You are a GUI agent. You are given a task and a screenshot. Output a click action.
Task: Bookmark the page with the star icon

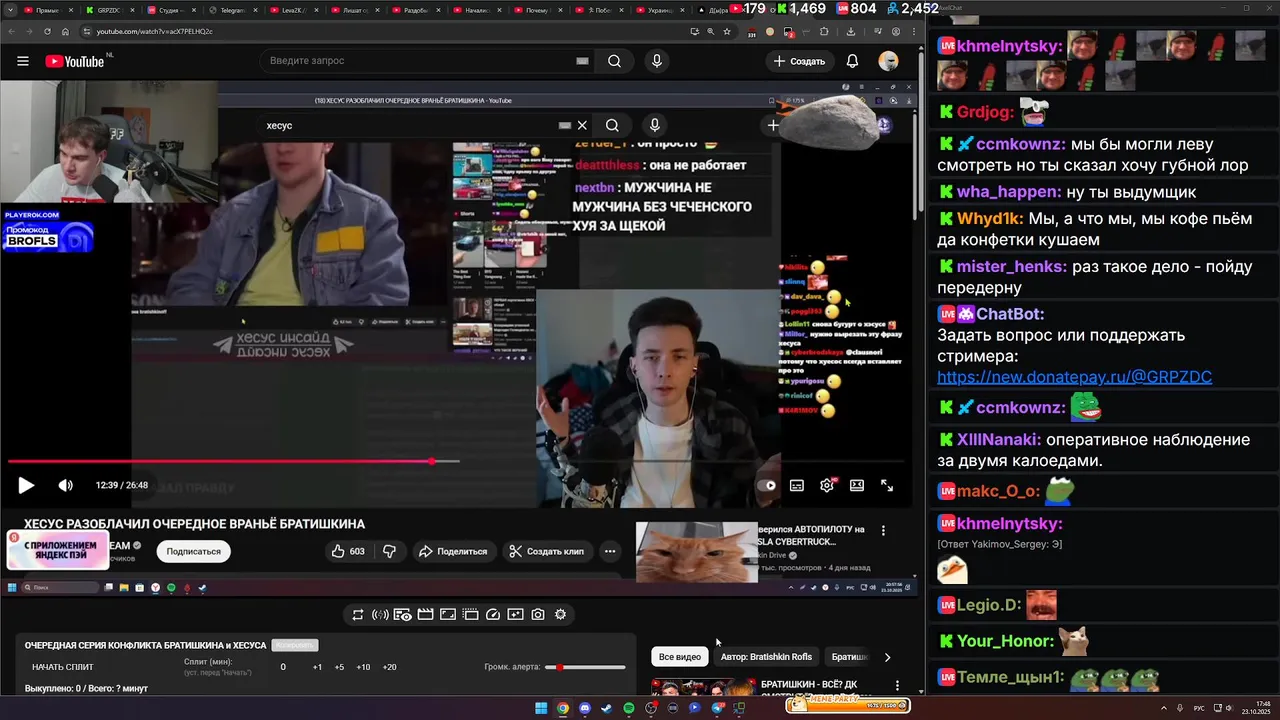coord(727,31)
